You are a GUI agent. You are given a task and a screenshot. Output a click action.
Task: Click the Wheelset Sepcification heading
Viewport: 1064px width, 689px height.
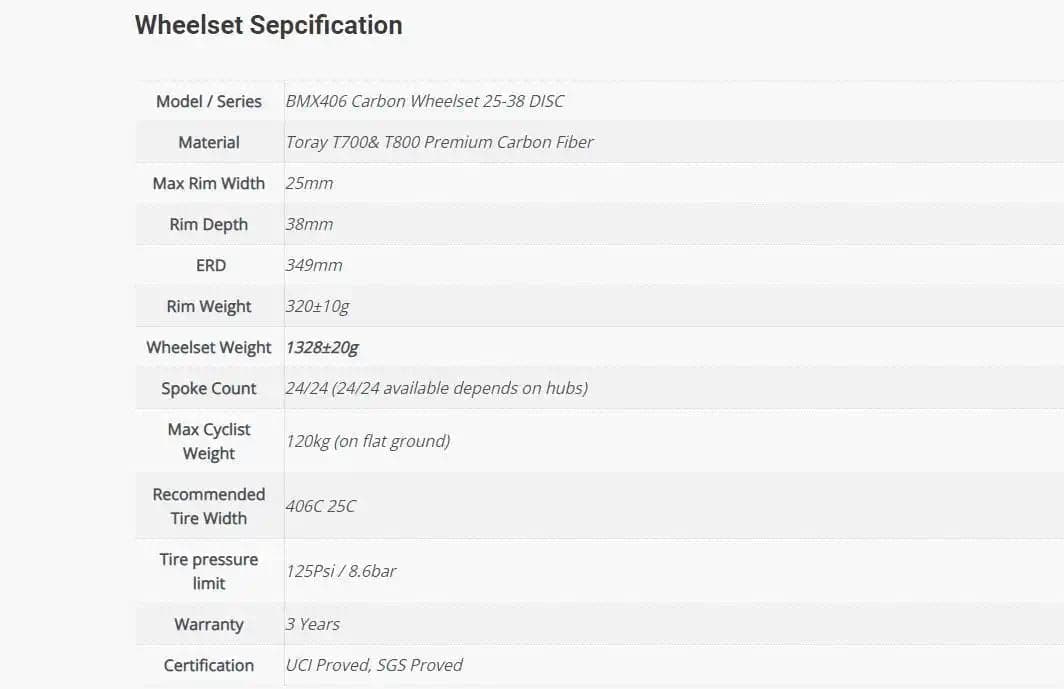click(268, 25)
